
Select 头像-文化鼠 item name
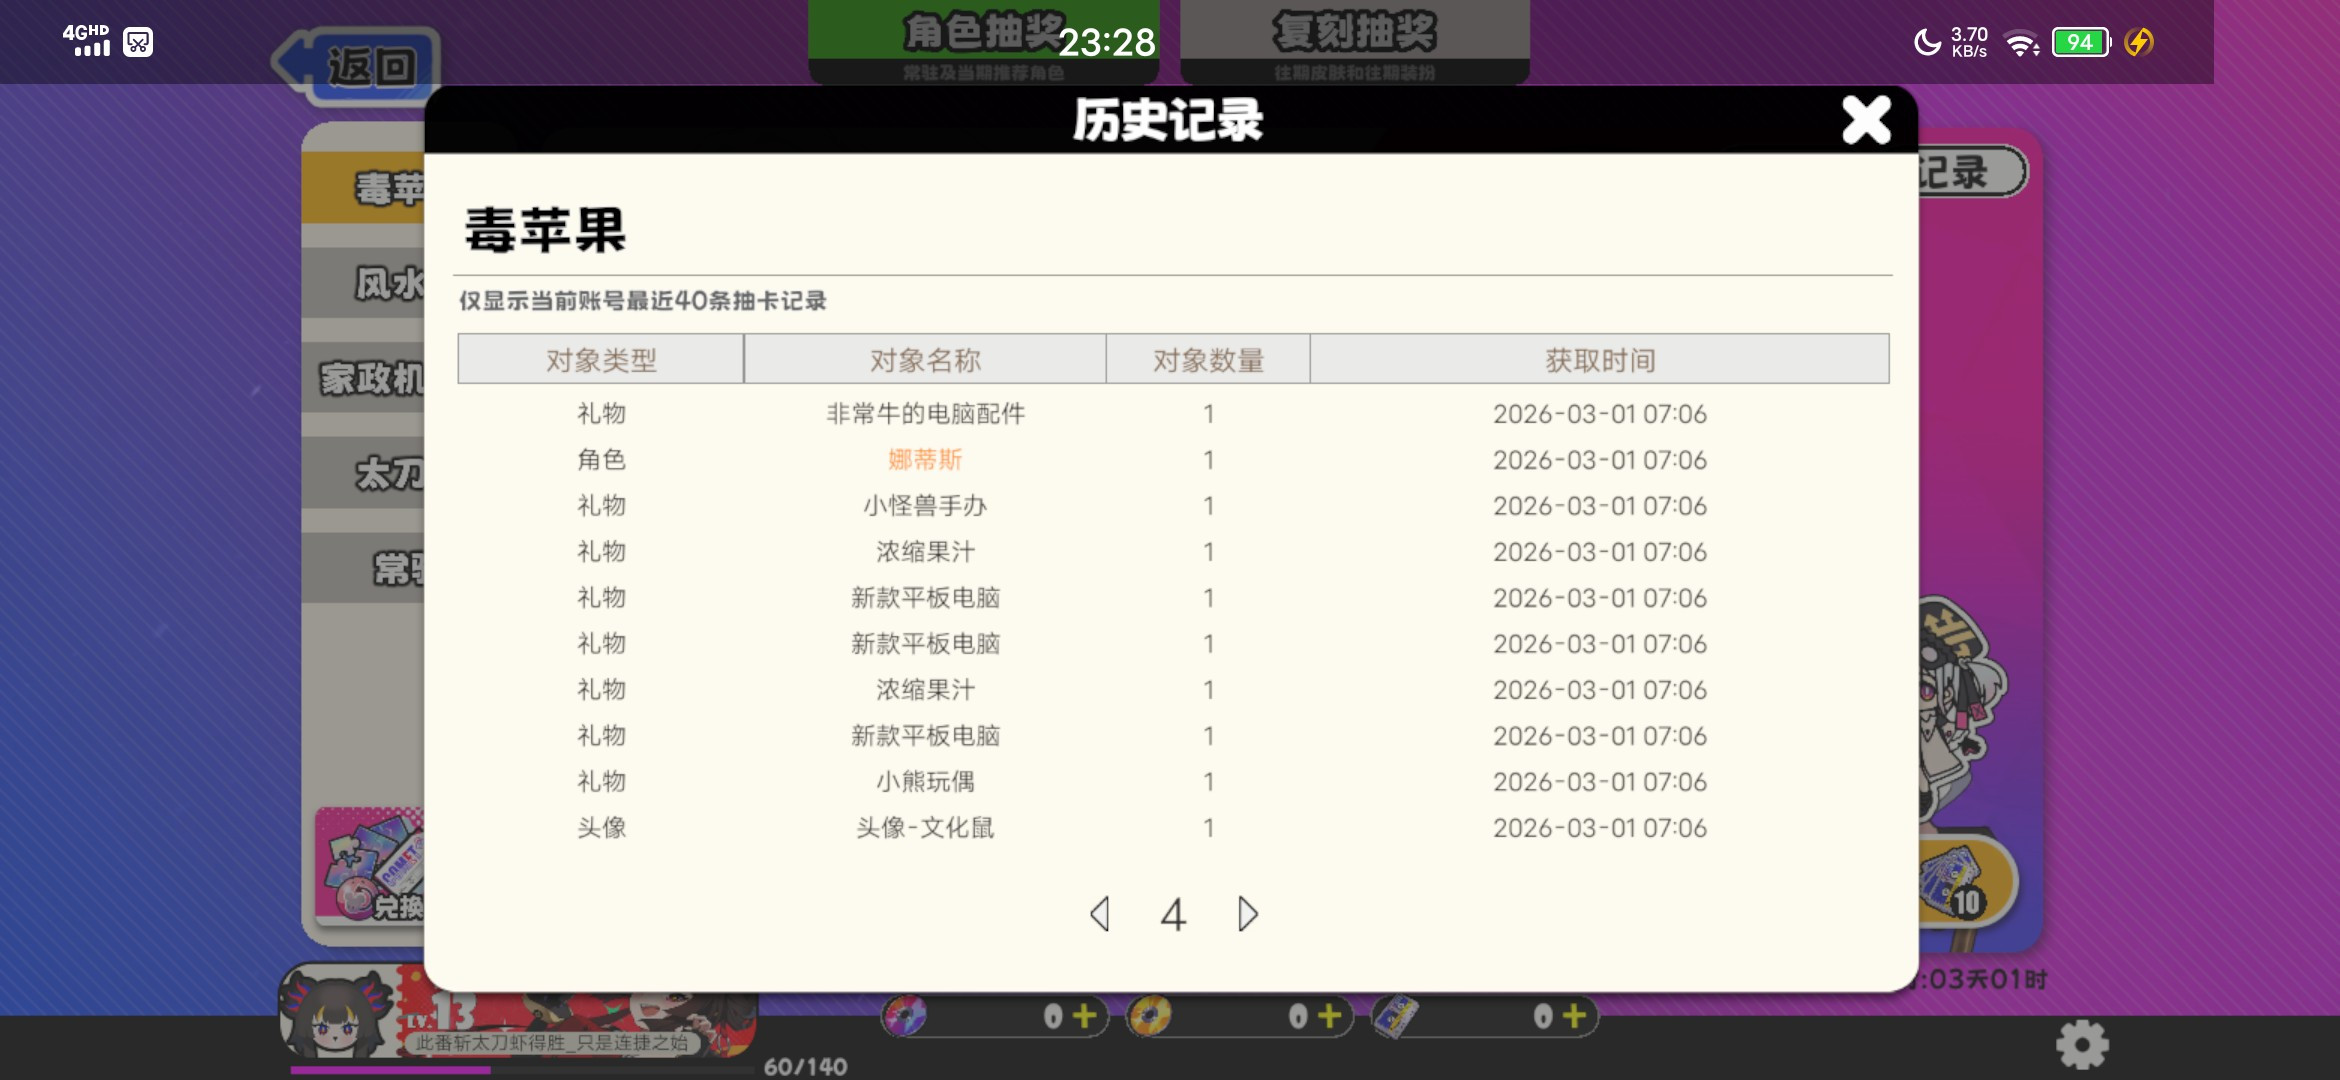(x=925, y=828)
